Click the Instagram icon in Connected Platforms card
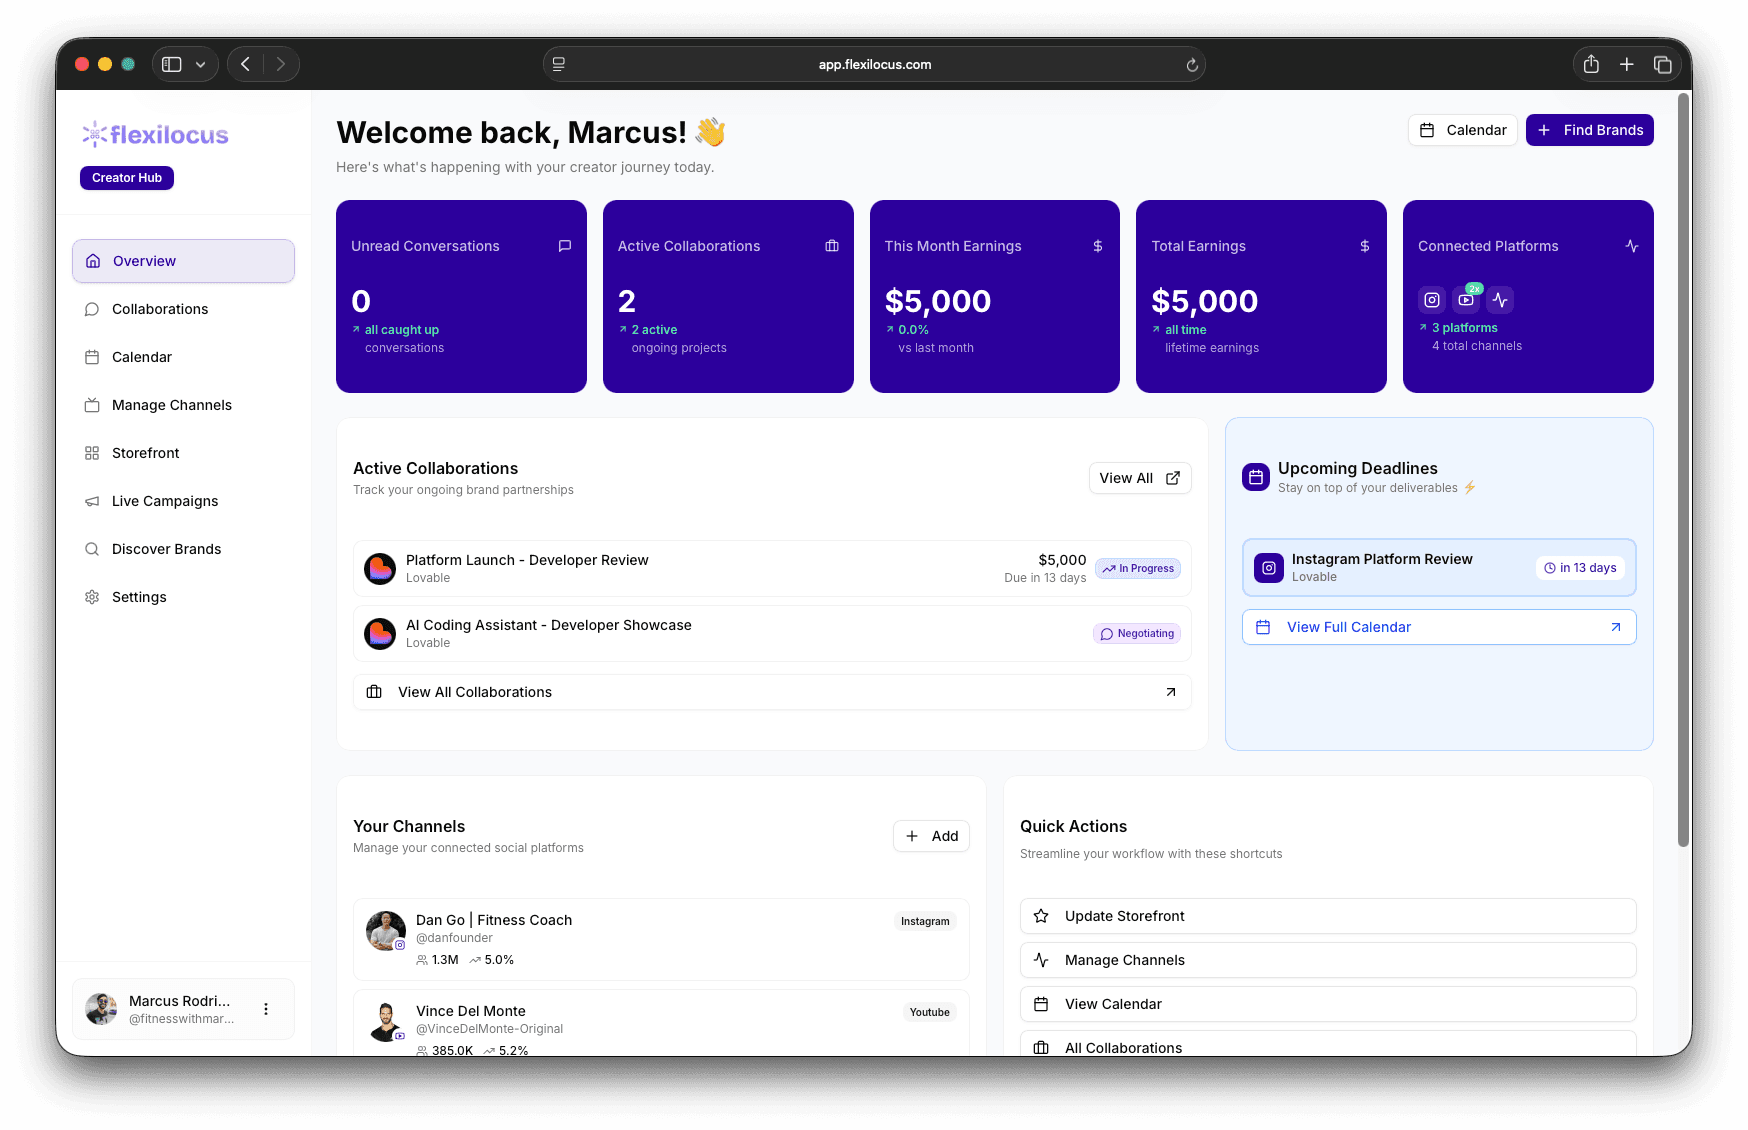 tap(1432, 299)
